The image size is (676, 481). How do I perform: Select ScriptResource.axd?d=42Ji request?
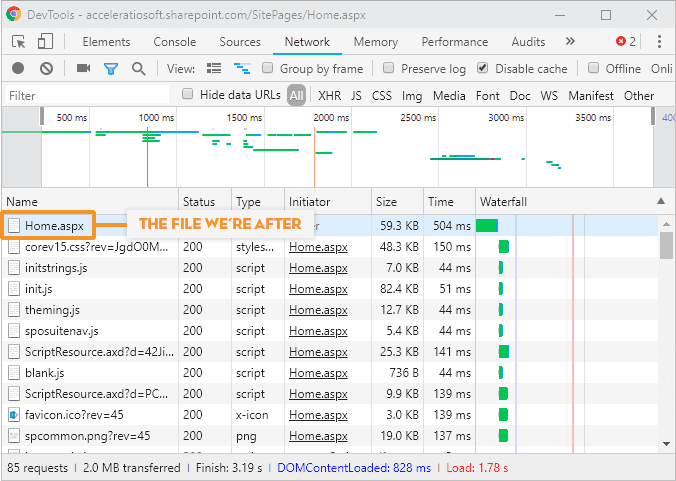(99, 352)
